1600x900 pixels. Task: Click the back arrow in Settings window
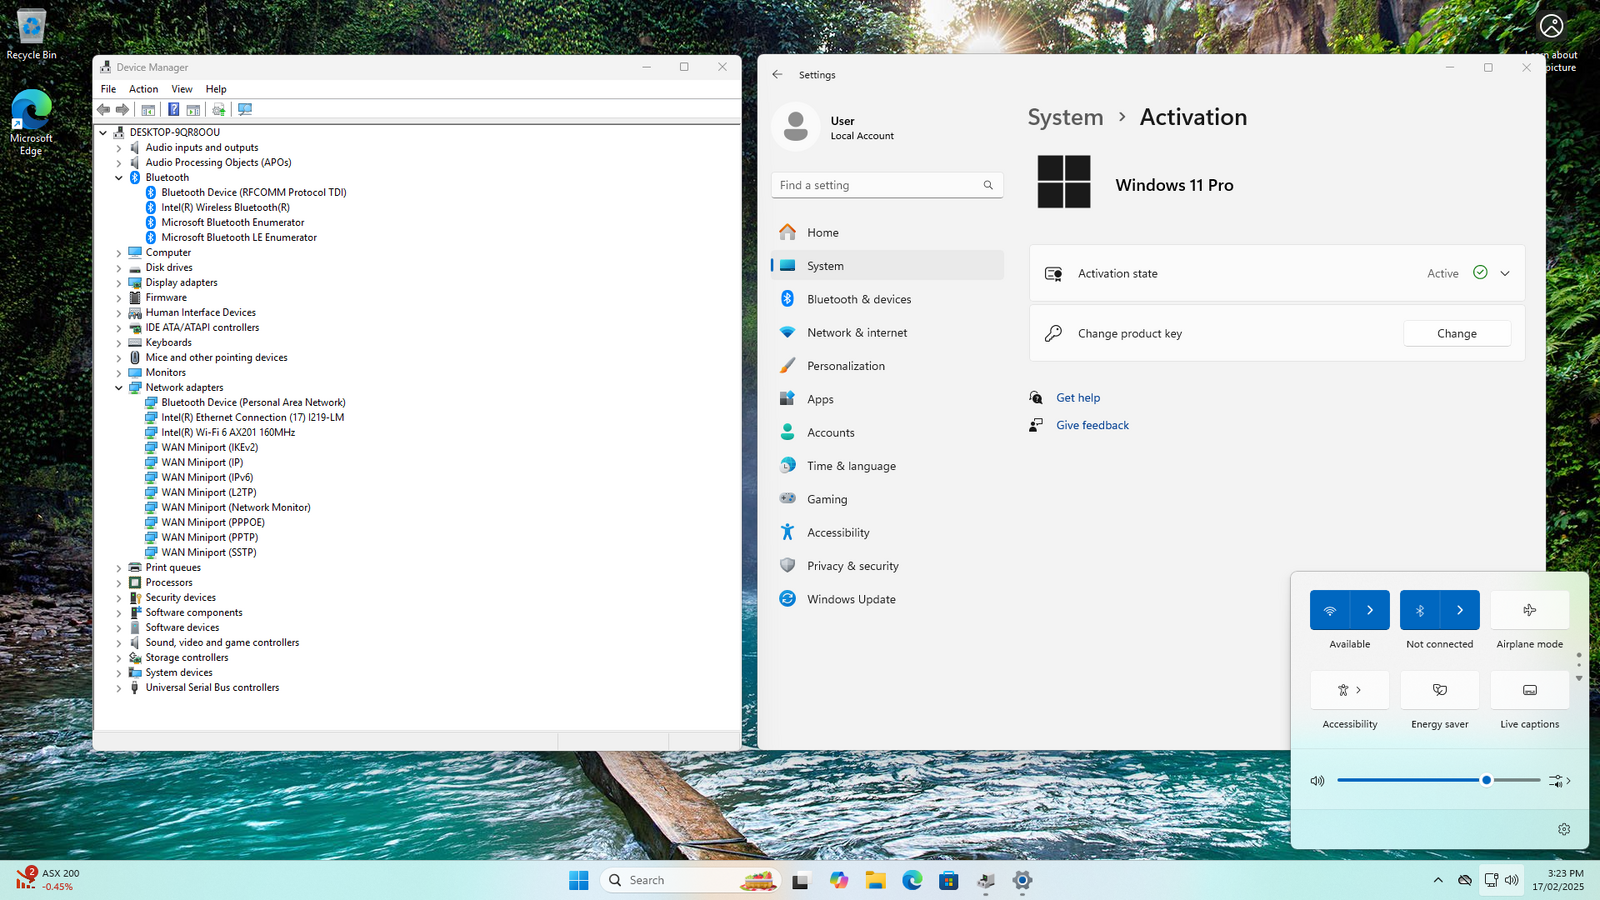point(777,75)
